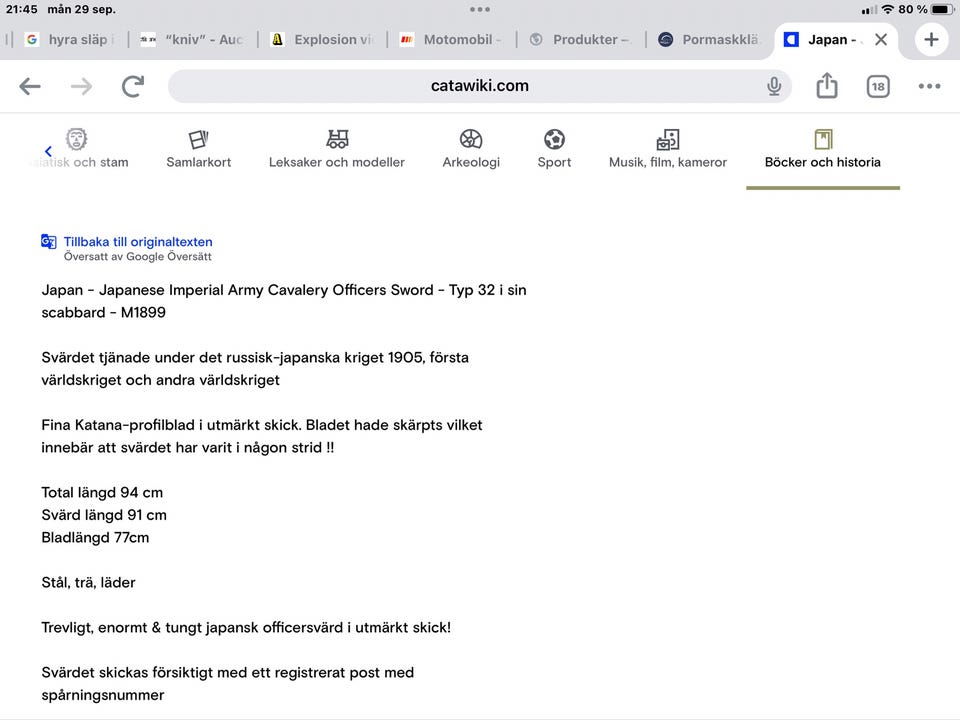The width and height of the screenshot is (960, 720).
Task: Open Musik, film, kameror category
Action: 668,149
